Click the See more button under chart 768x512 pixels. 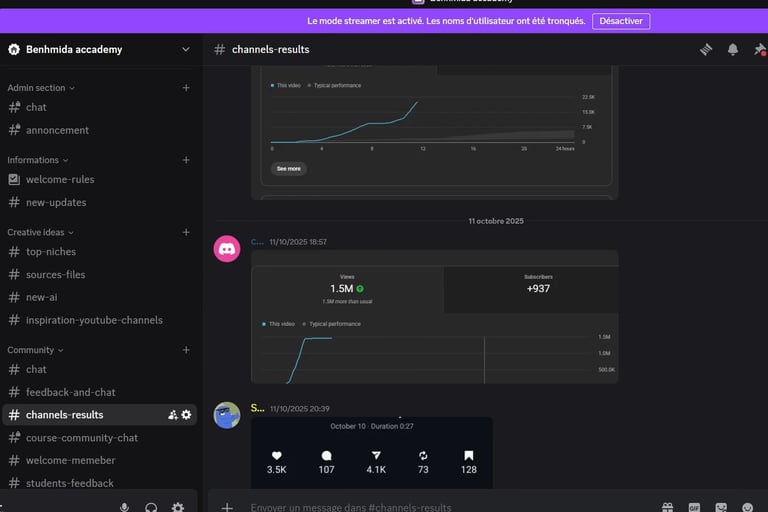tap(288, 169)
